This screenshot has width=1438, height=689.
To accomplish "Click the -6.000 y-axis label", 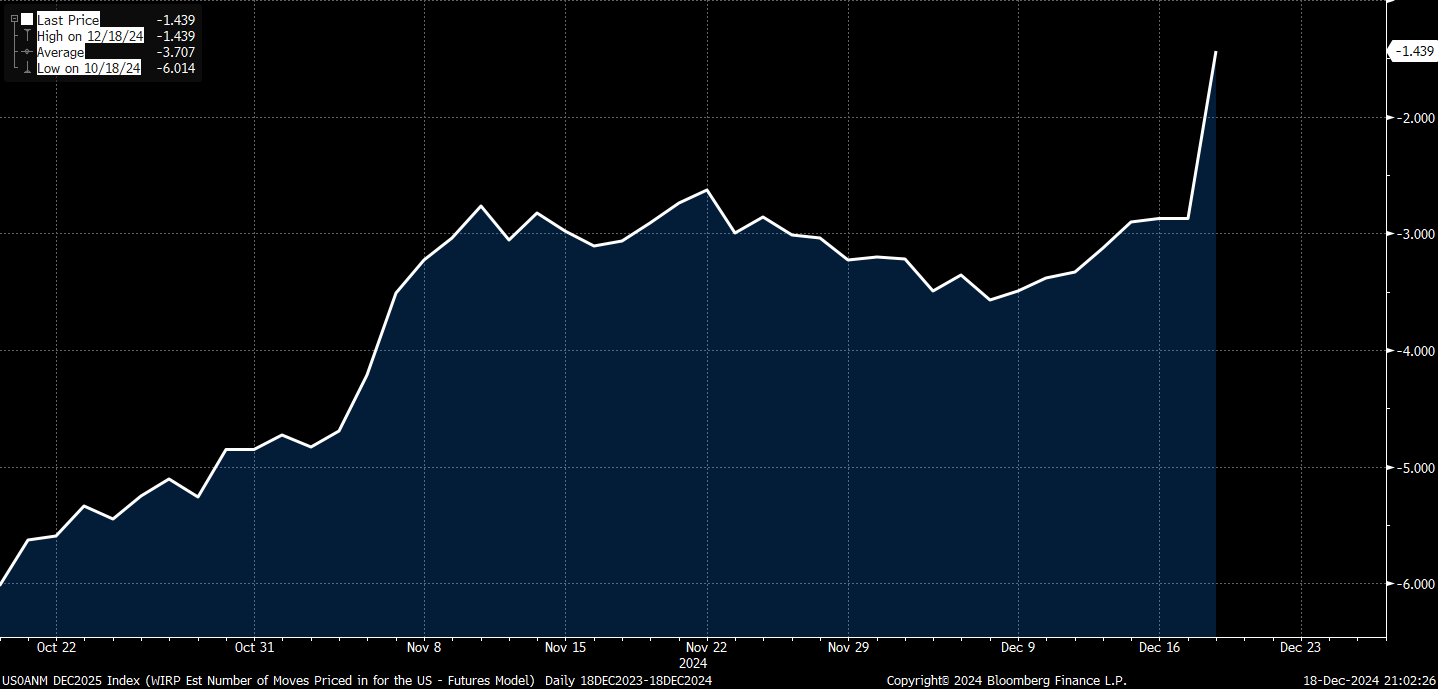I will [1414, 584].
